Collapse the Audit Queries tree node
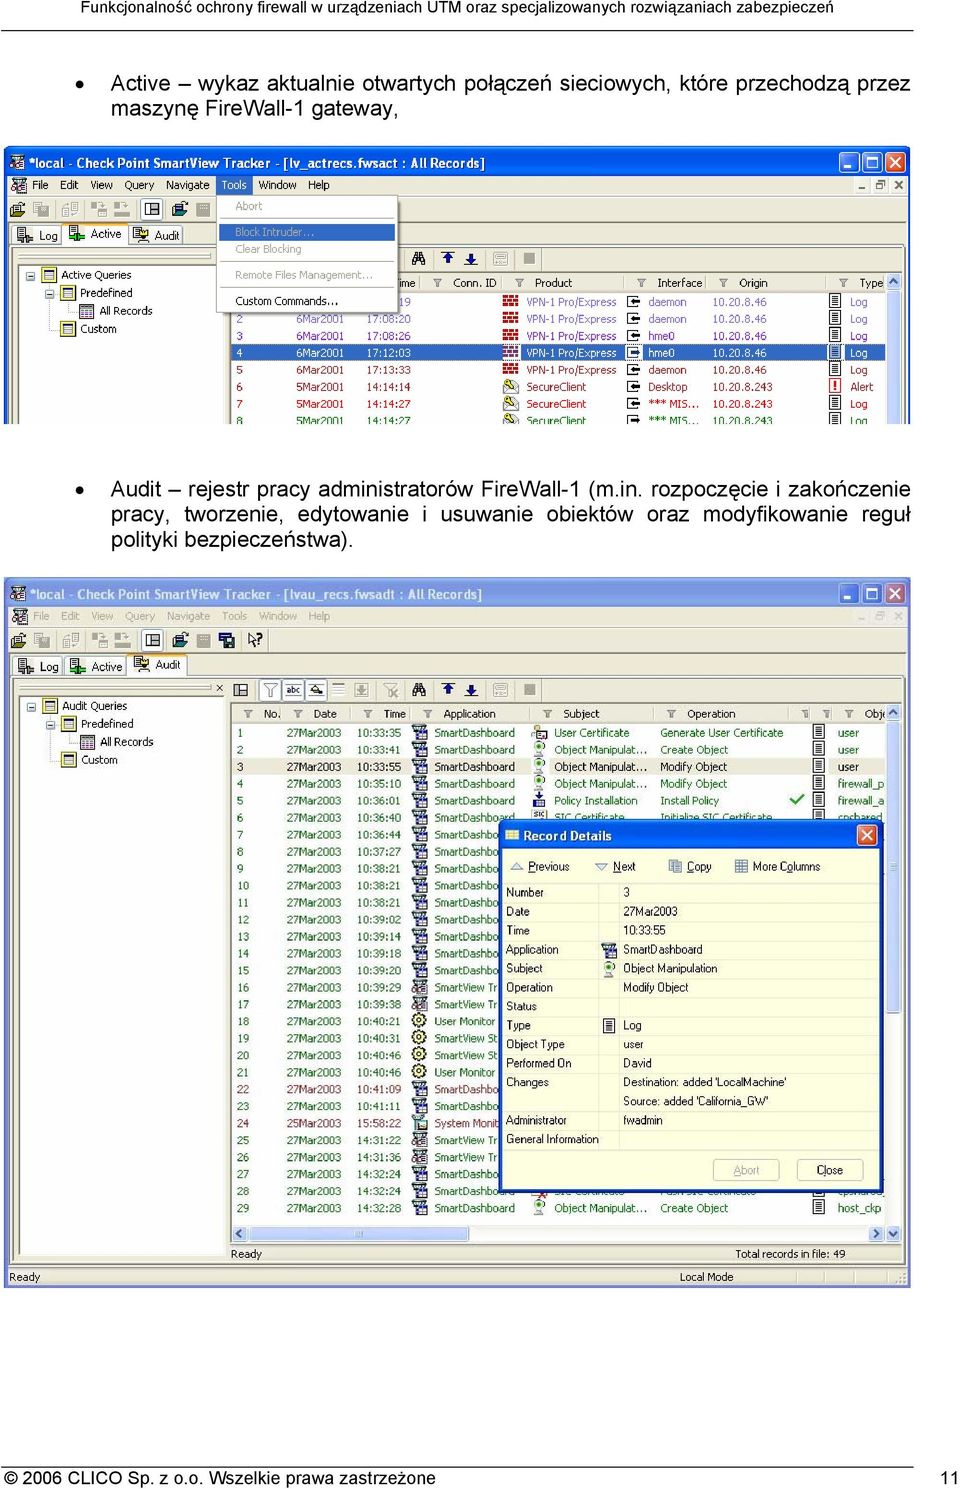The height and width of the screenshot is (1489, 960). [x=31, y=706]
